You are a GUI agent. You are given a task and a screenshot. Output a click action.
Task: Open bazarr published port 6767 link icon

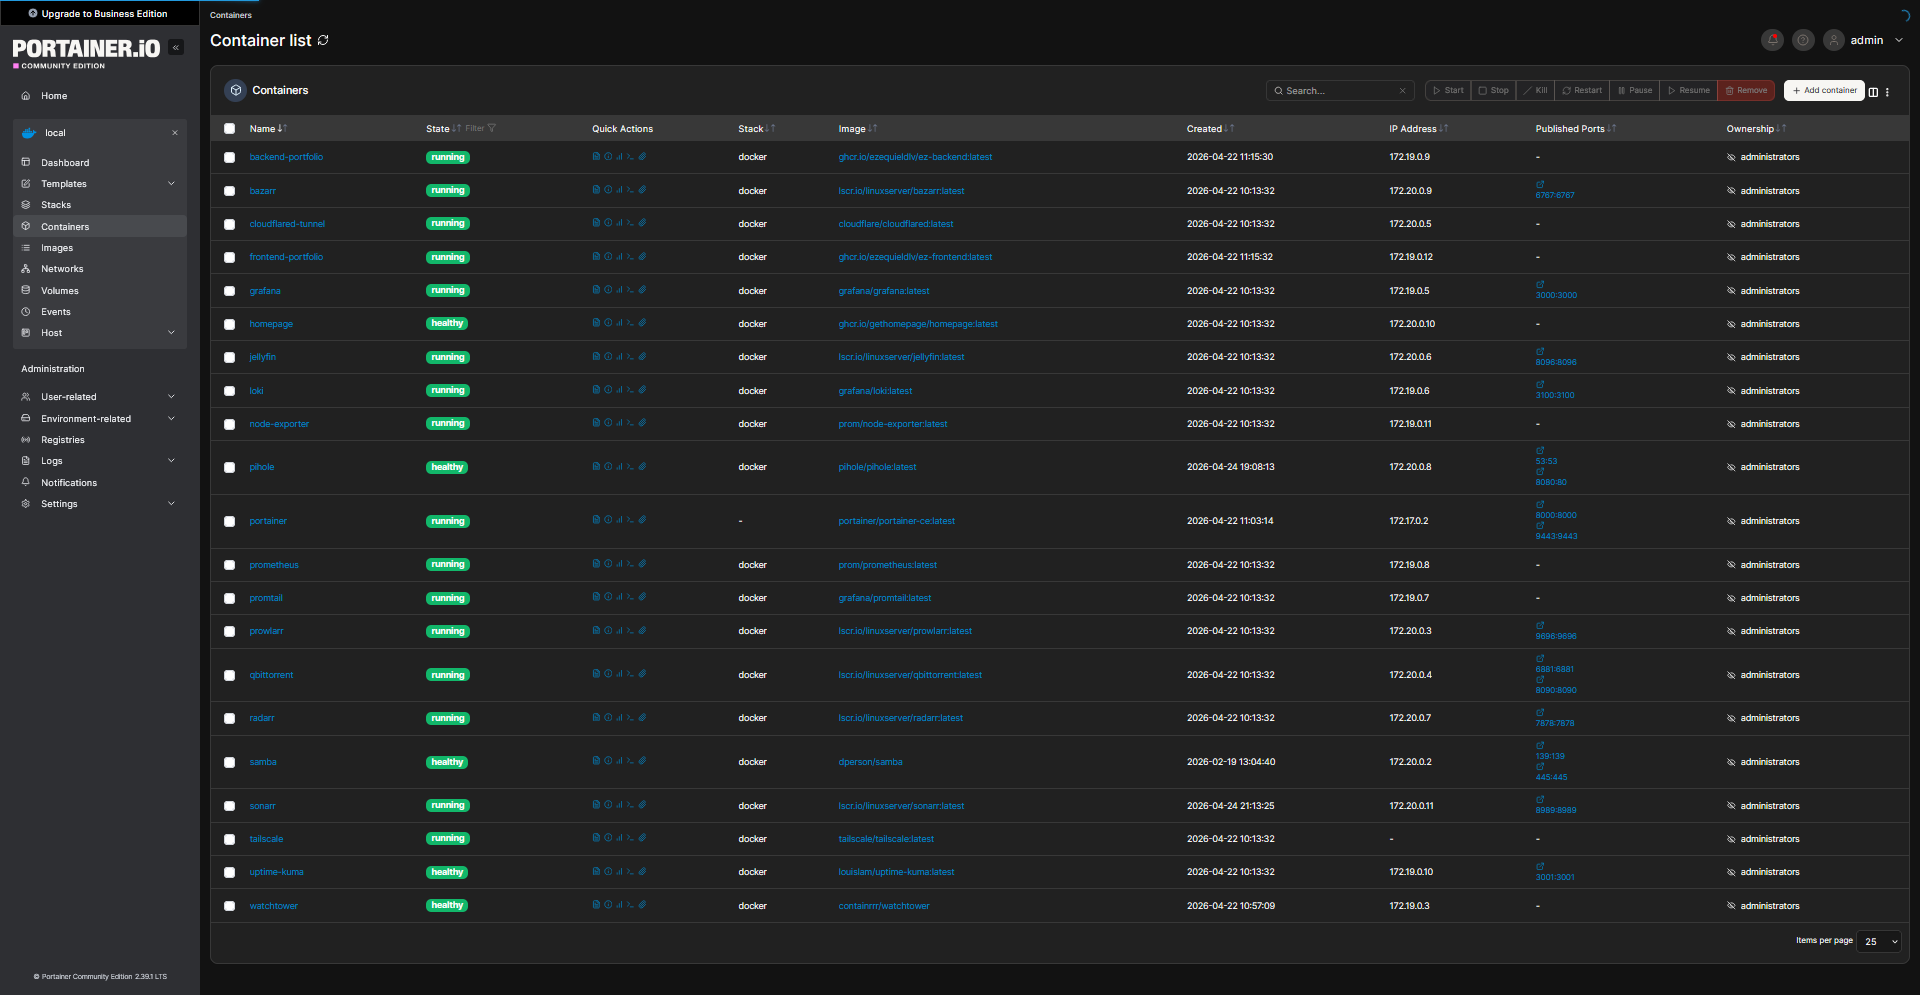(x=1540, y=184)
